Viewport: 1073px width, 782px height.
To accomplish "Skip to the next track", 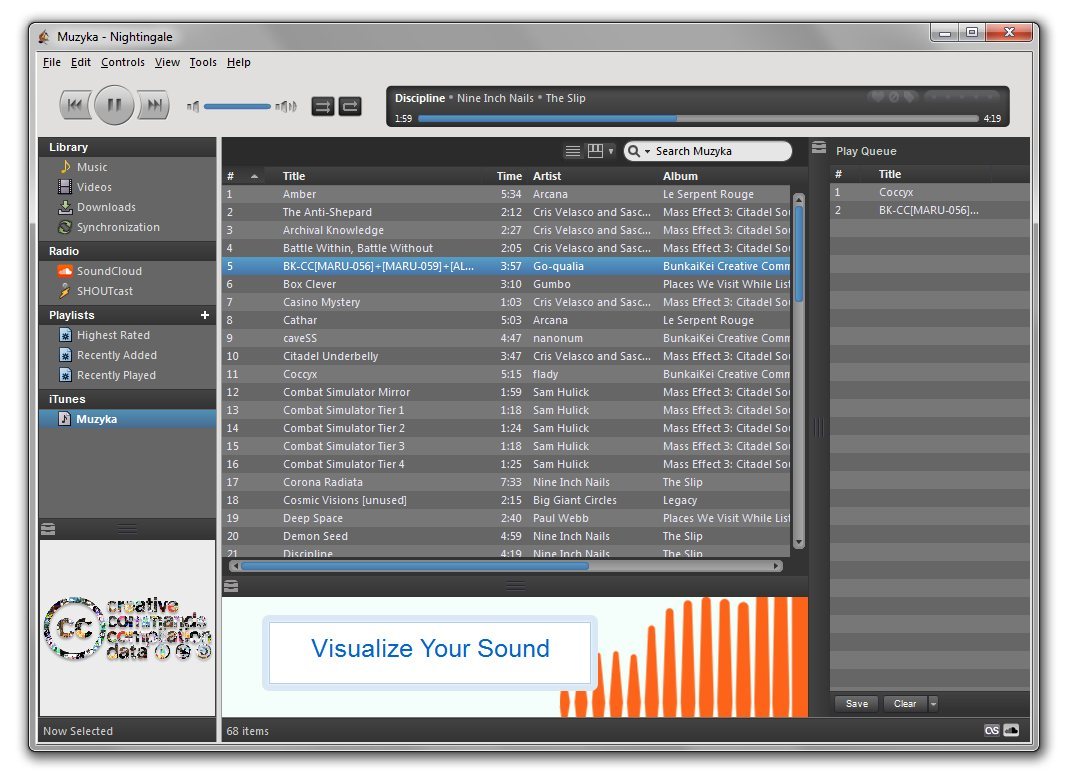I will 155,105.
